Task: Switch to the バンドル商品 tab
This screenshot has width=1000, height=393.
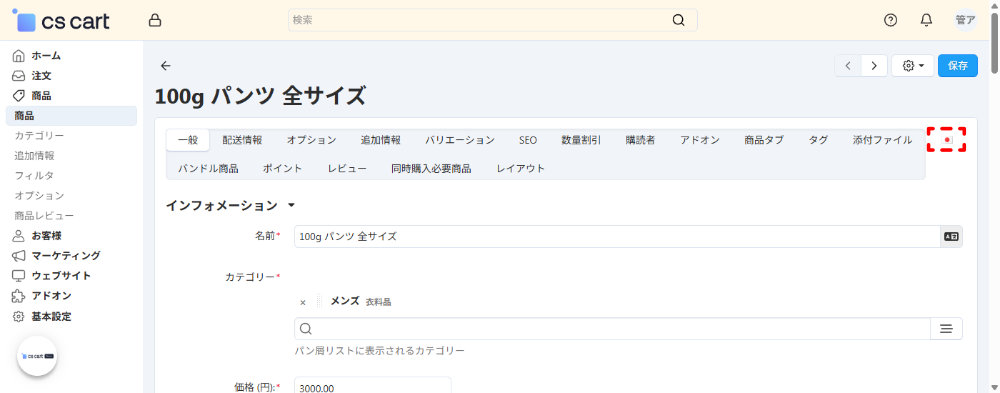Action: tap(208, 168)
